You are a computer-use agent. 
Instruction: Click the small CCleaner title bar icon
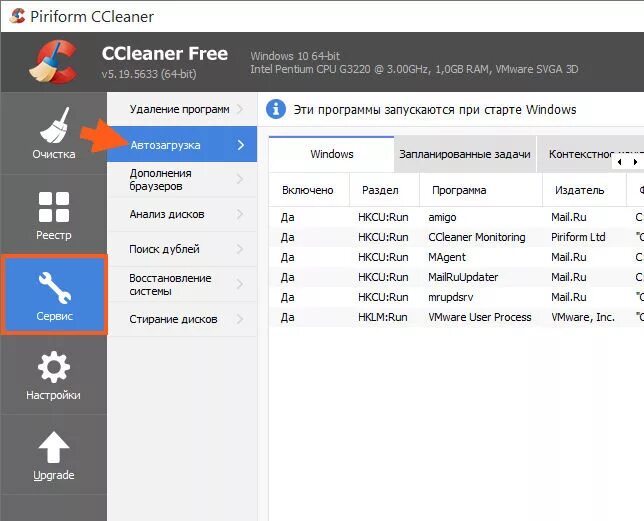pos(17,16)
